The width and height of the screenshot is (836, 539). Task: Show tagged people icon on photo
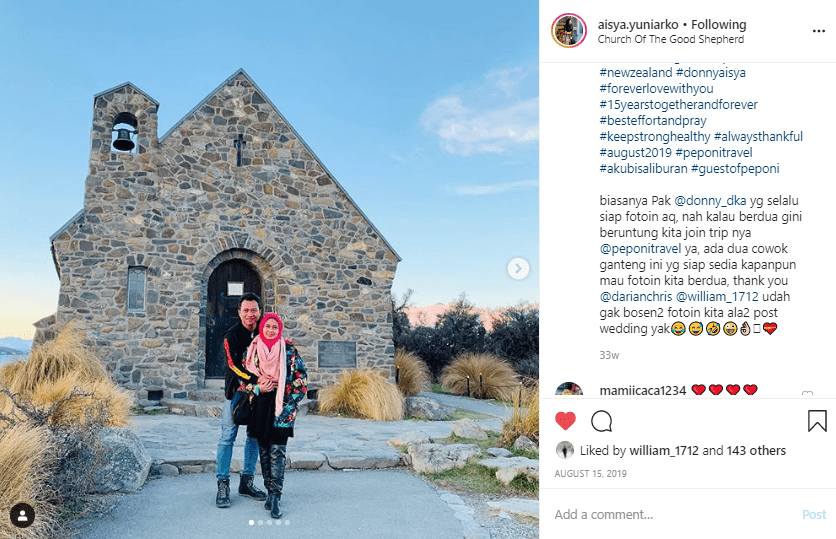[x=22, y=516]
